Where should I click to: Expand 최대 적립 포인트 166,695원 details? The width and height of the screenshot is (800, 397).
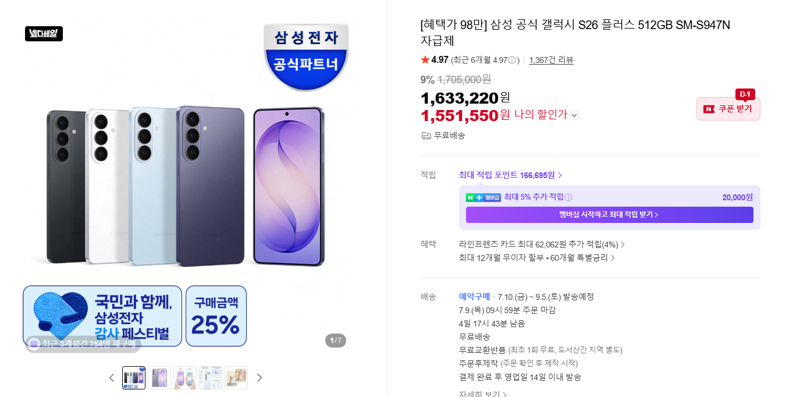[x=510, y=175]
